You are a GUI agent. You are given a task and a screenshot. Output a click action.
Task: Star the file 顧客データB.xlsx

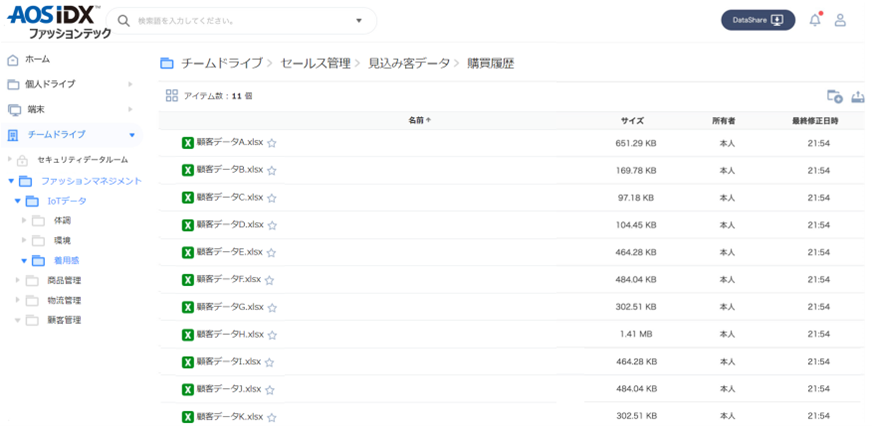click(x=271, y=171)
